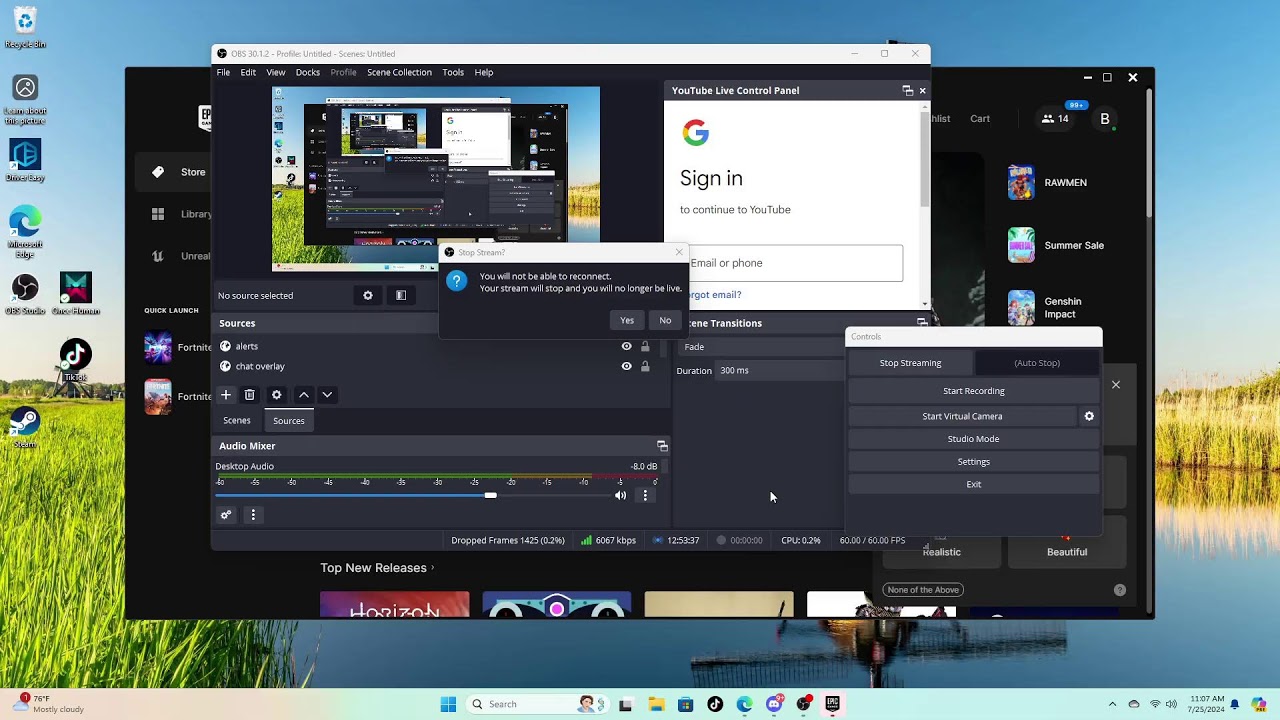This screenshot has height=720, width=1280.
Task: Mute Desktop Audio speaker icon
Action: pyautogui.click(x=621, y=495)
